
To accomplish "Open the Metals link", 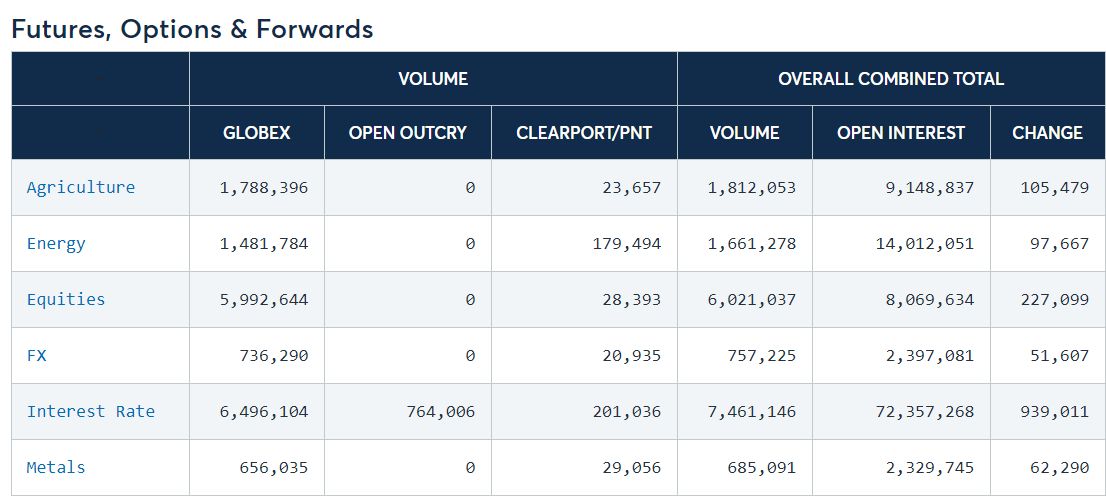I will click(x=56, y=467).
